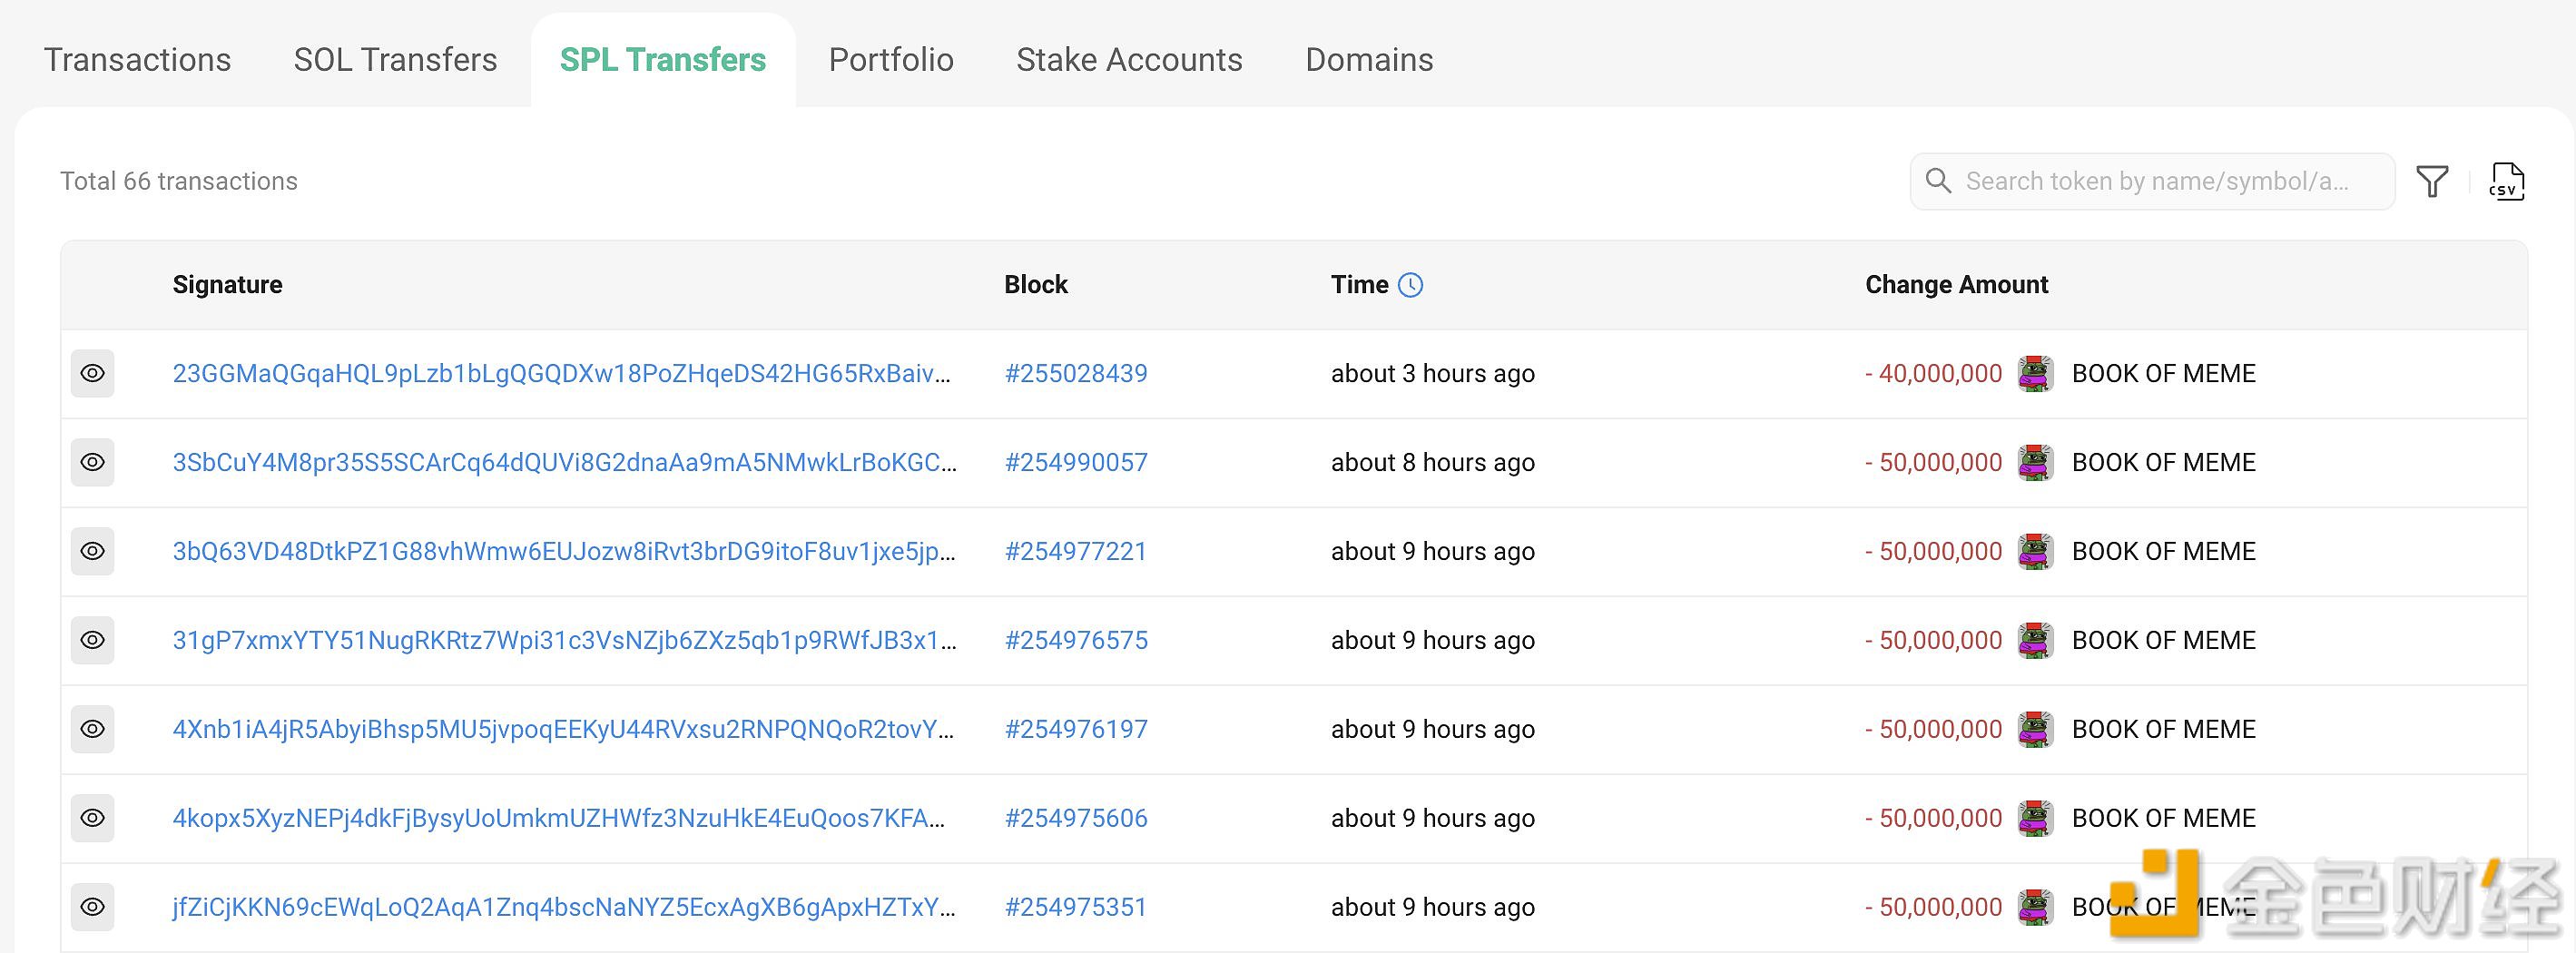Switch to the Transactions tab

137,60
